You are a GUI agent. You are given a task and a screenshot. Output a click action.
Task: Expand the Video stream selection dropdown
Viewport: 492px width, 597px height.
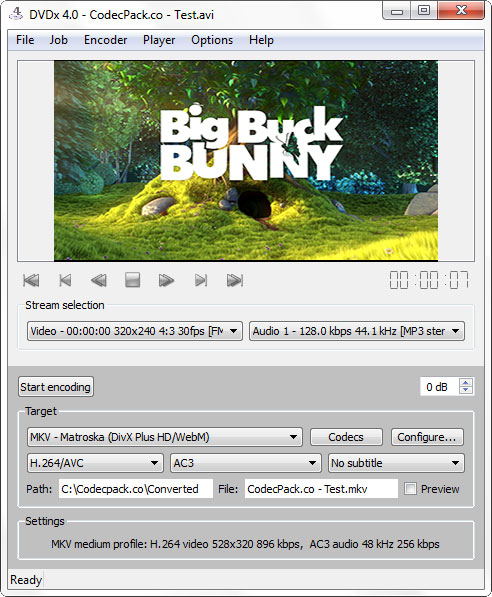(135, 331)
